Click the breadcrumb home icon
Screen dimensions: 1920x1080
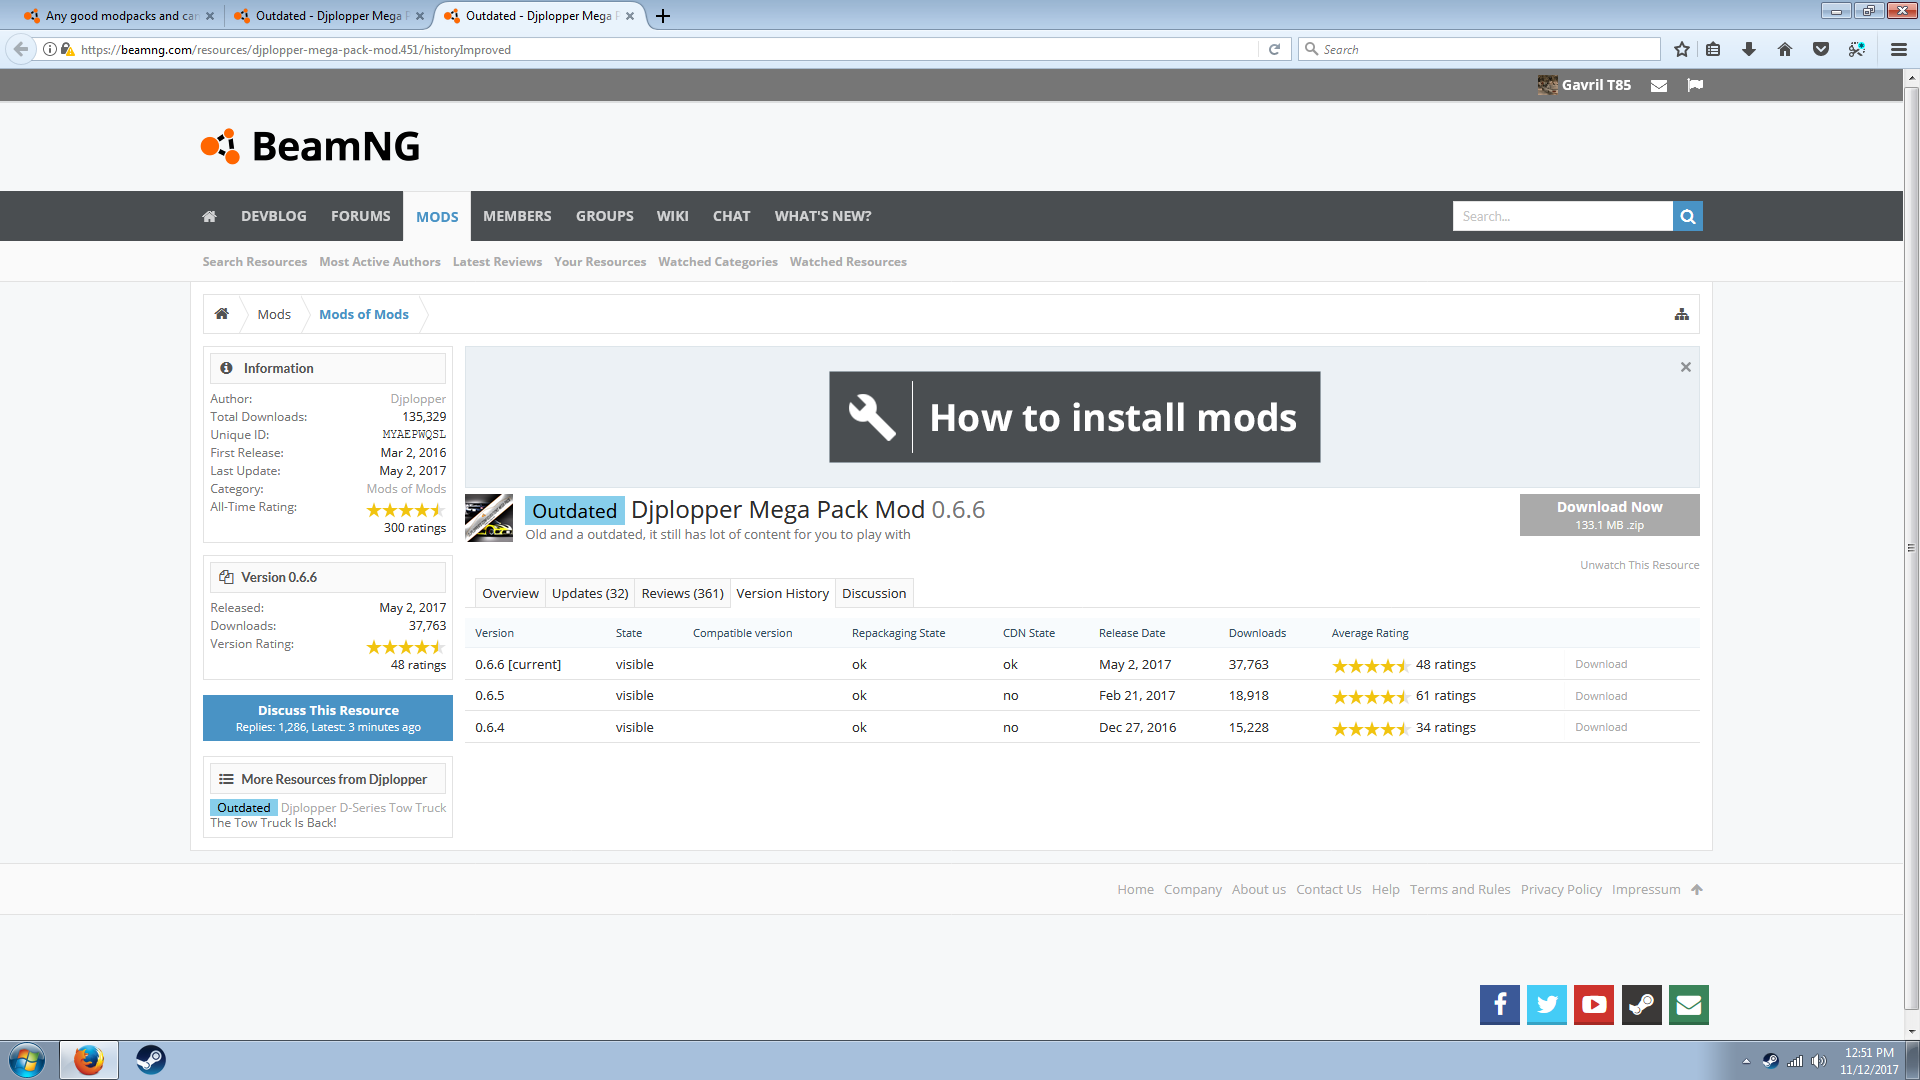(x=222, y=314)
